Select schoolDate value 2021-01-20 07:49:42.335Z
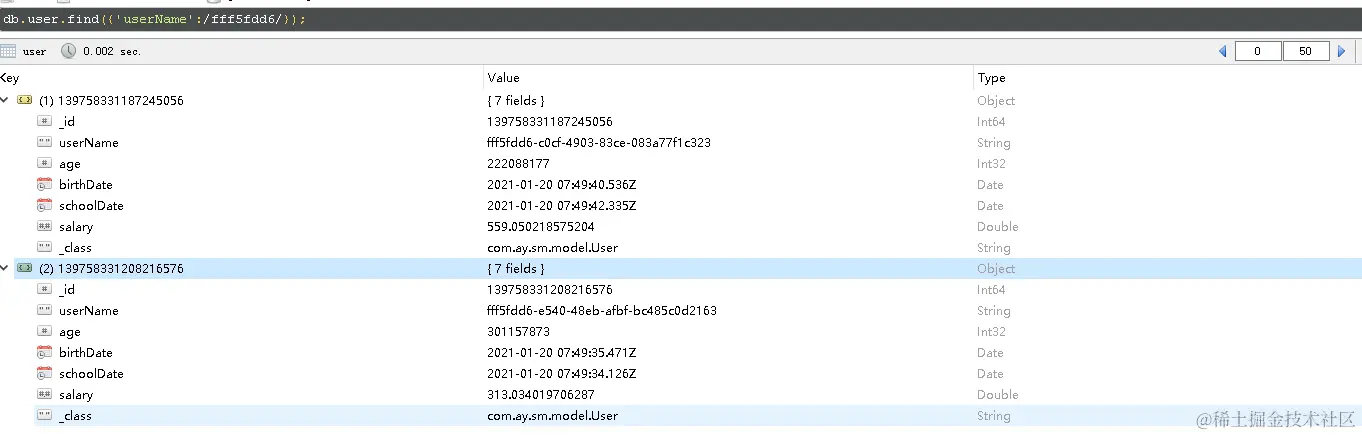 coord(561,205)
